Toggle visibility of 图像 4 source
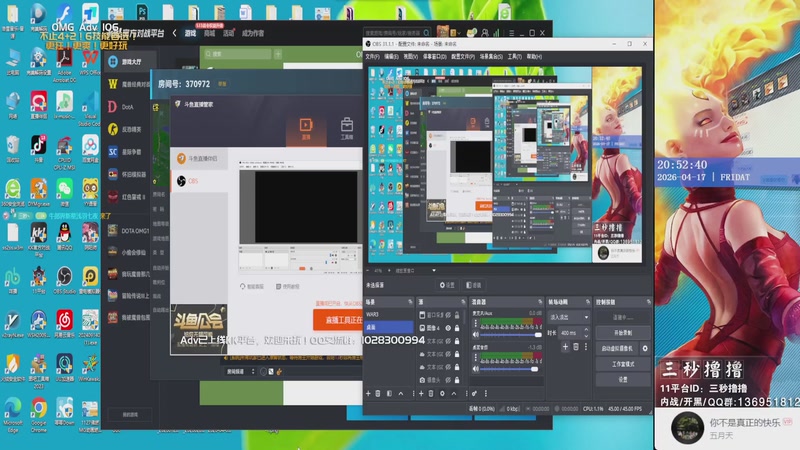The image size is (800, 450). [448, 328]
